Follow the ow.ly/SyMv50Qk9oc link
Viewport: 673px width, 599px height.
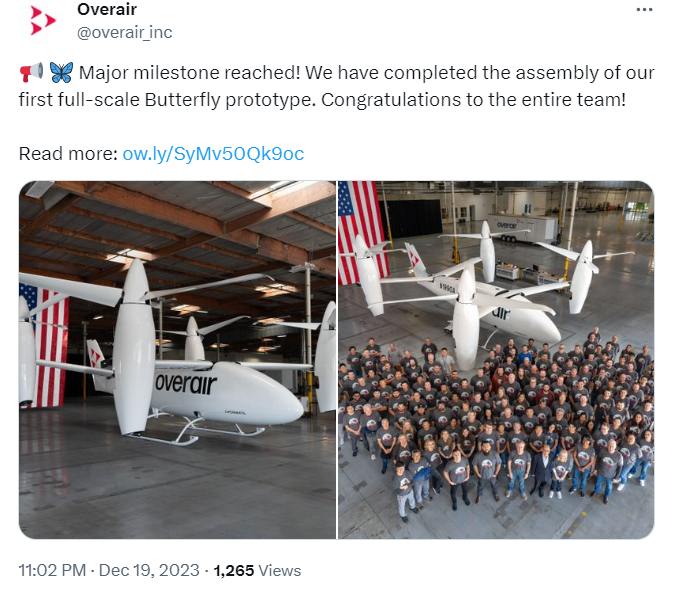pos(213,154)
